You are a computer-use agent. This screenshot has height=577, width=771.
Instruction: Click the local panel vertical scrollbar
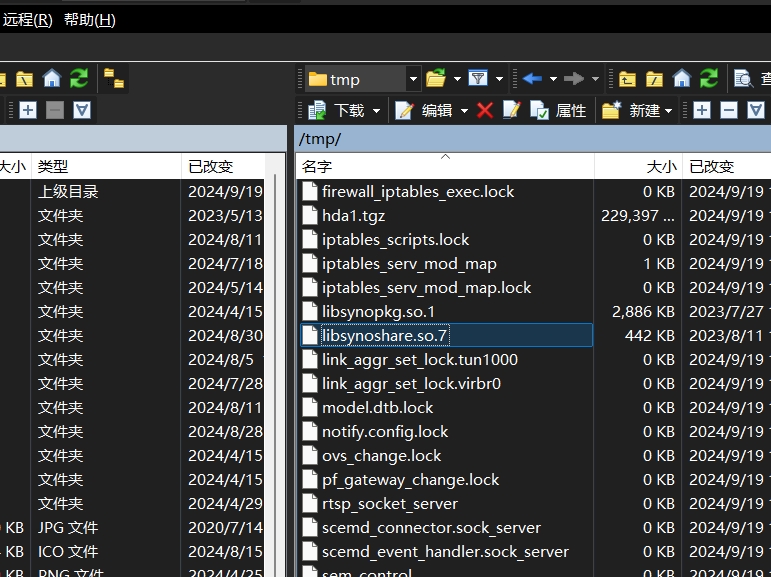[x=275, y=374]
